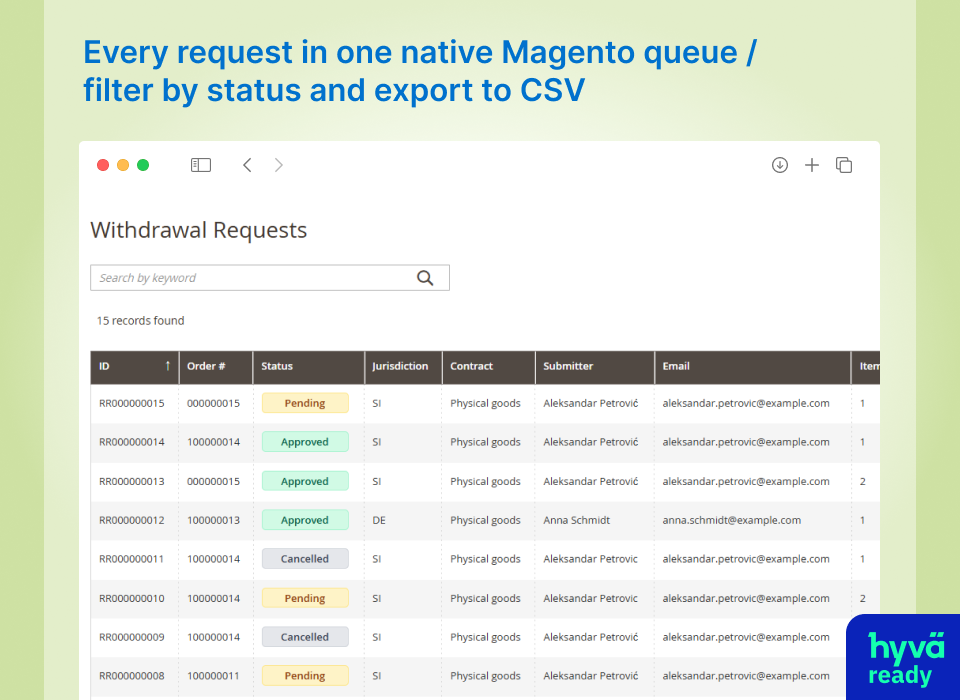
Task: Click anna.schmidt@example.com email
Action: pyautogui.click(x=732, y=520)
